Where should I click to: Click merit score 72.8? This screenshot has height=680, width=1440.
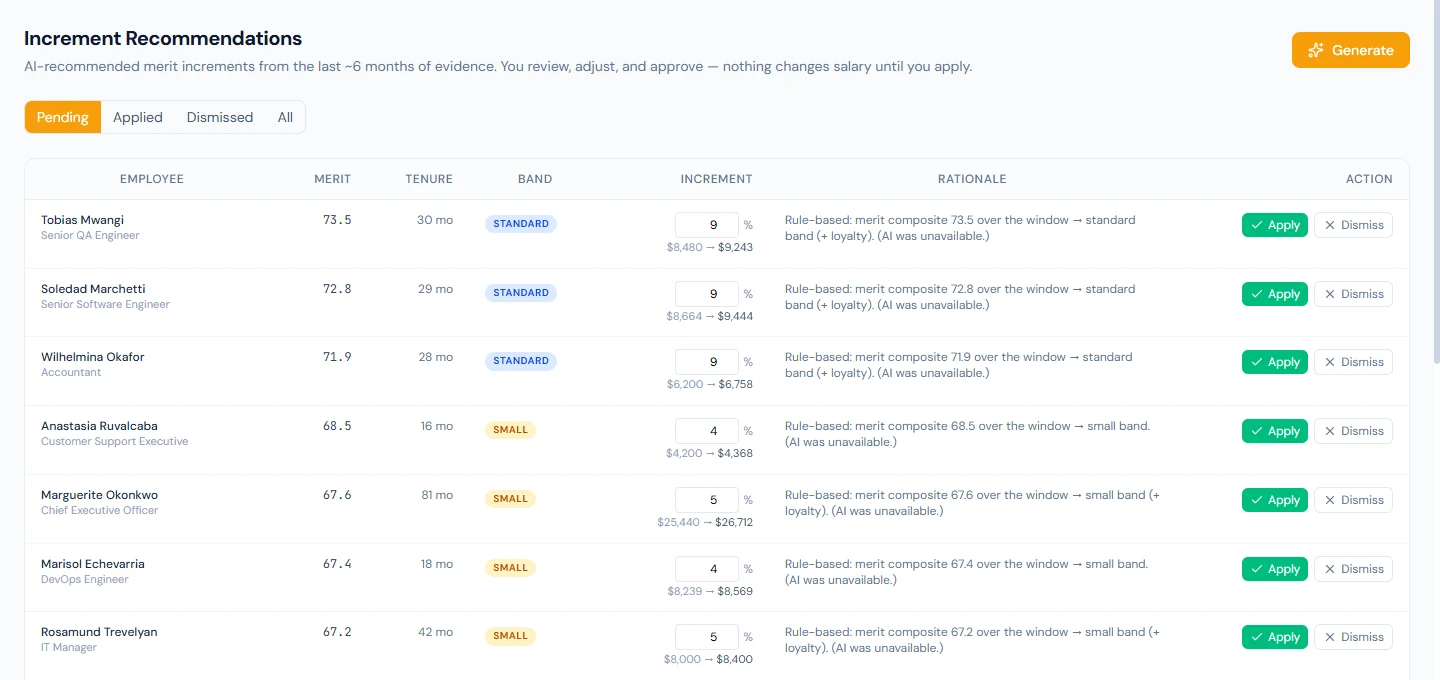(x=337, y=289)
